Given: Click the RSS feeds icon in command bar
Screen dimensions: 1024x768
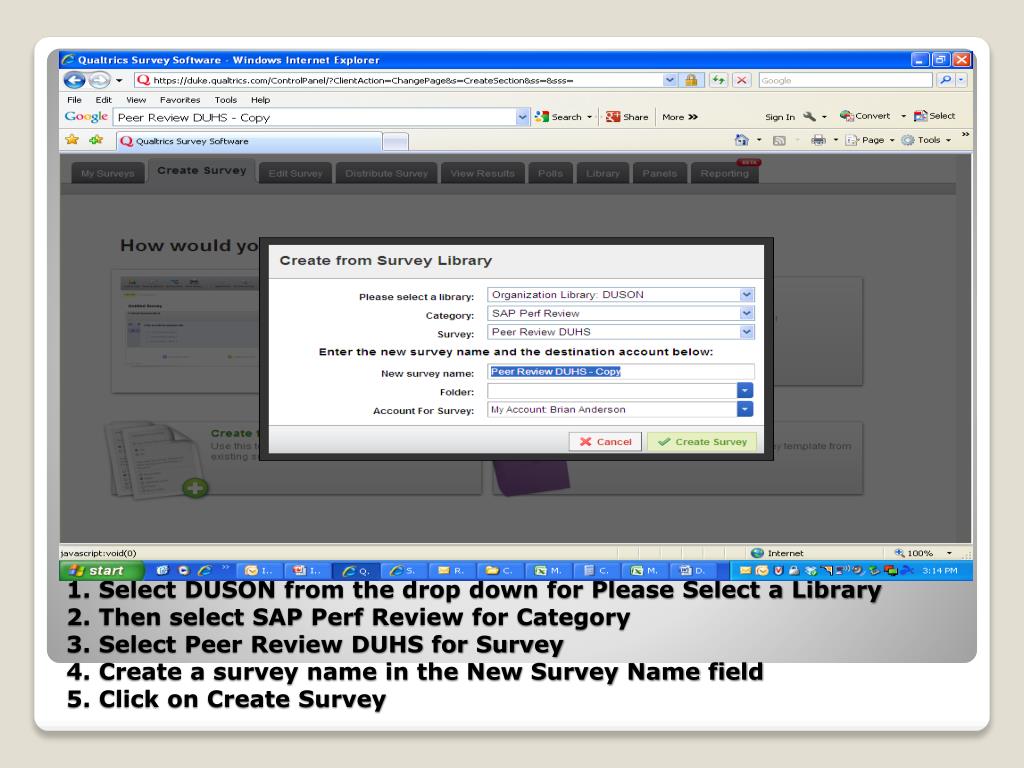Looking at the screenshot, I should 779,140.
